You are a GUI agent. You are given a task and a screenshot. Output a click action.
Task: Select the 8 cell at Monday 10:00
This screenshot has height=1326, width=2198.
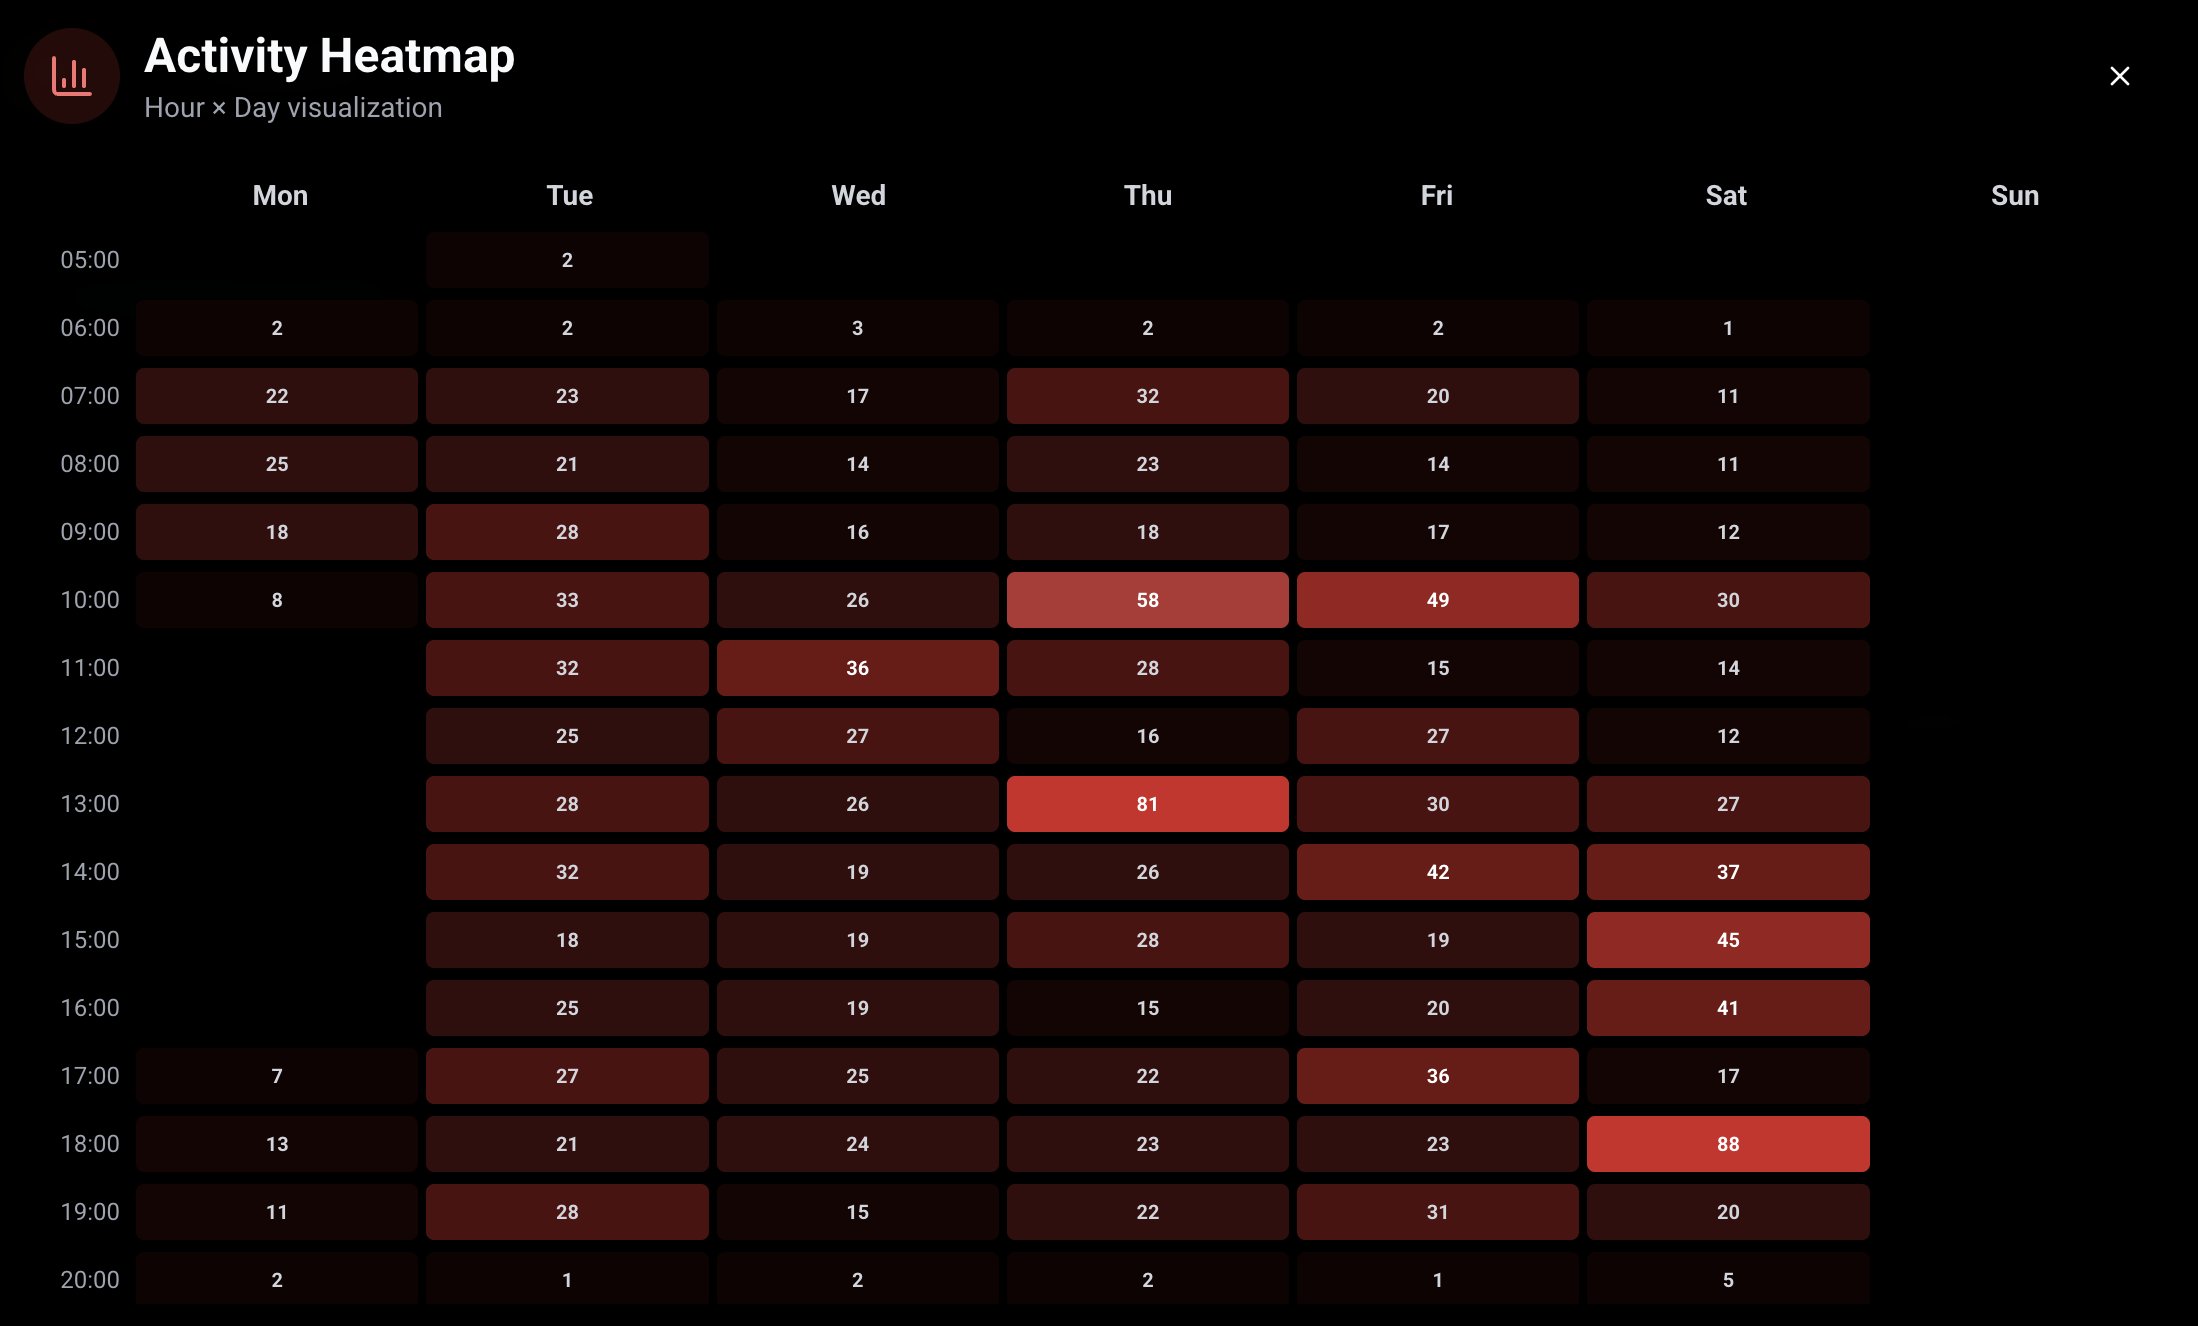pyautogui.click(x=277, y=600)
